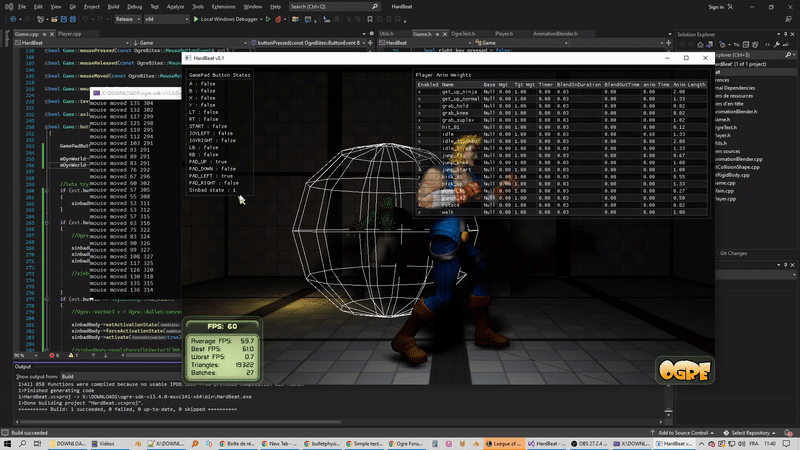Image resolution: width=800 pixels, height=450 pixels.
Task: Switch to Player.cpp tab
Action: [70, 34]
